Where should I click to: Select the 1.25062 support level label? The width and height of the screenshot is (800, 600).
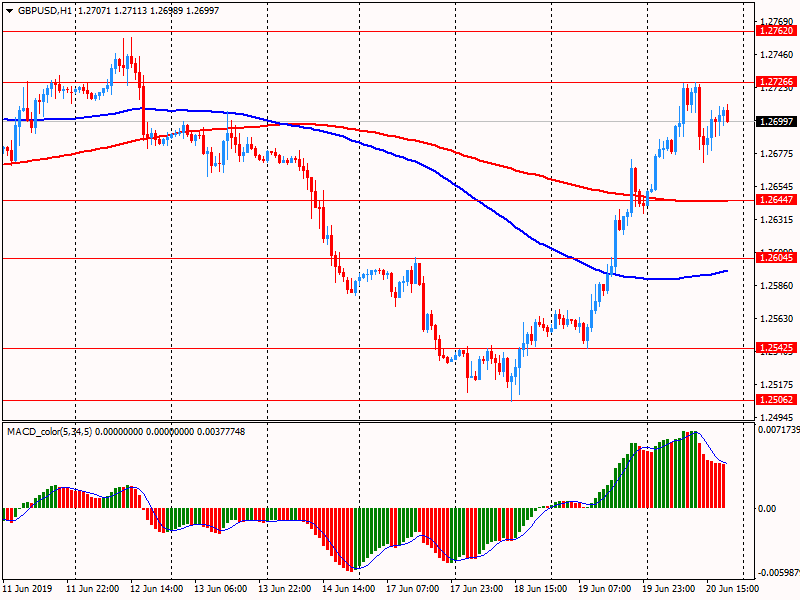tap(776, 400)
